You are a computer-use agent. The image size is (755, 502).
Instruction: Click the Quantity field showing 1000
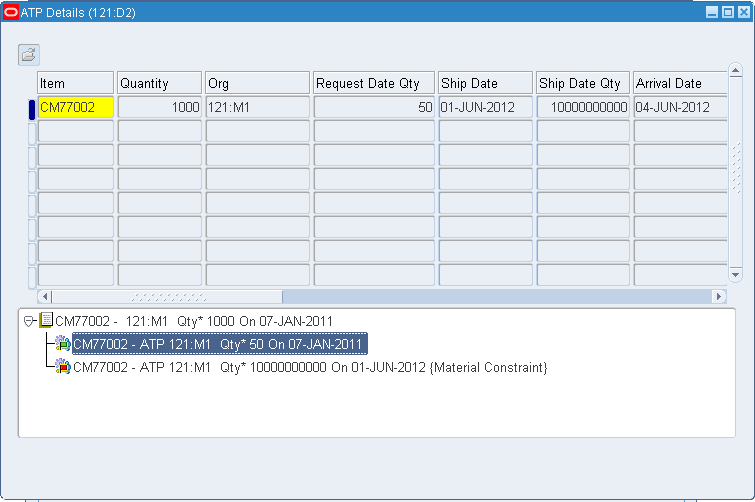click(159, 107)
